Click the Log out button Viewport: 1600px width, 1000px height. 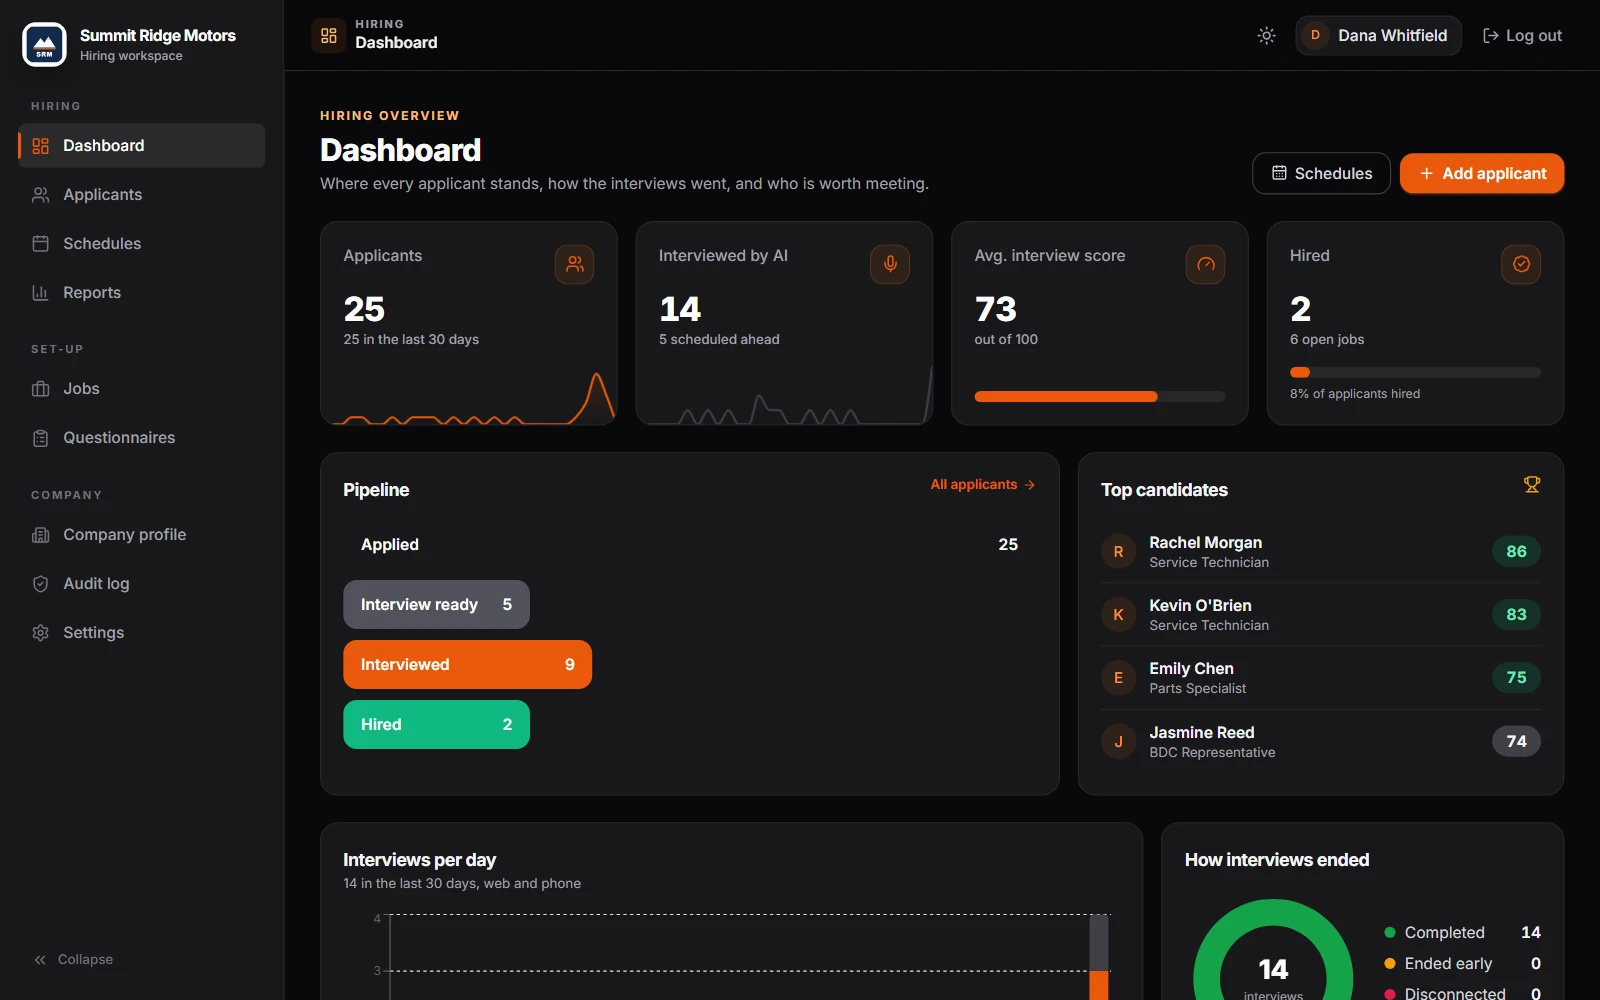(1522, 35)
